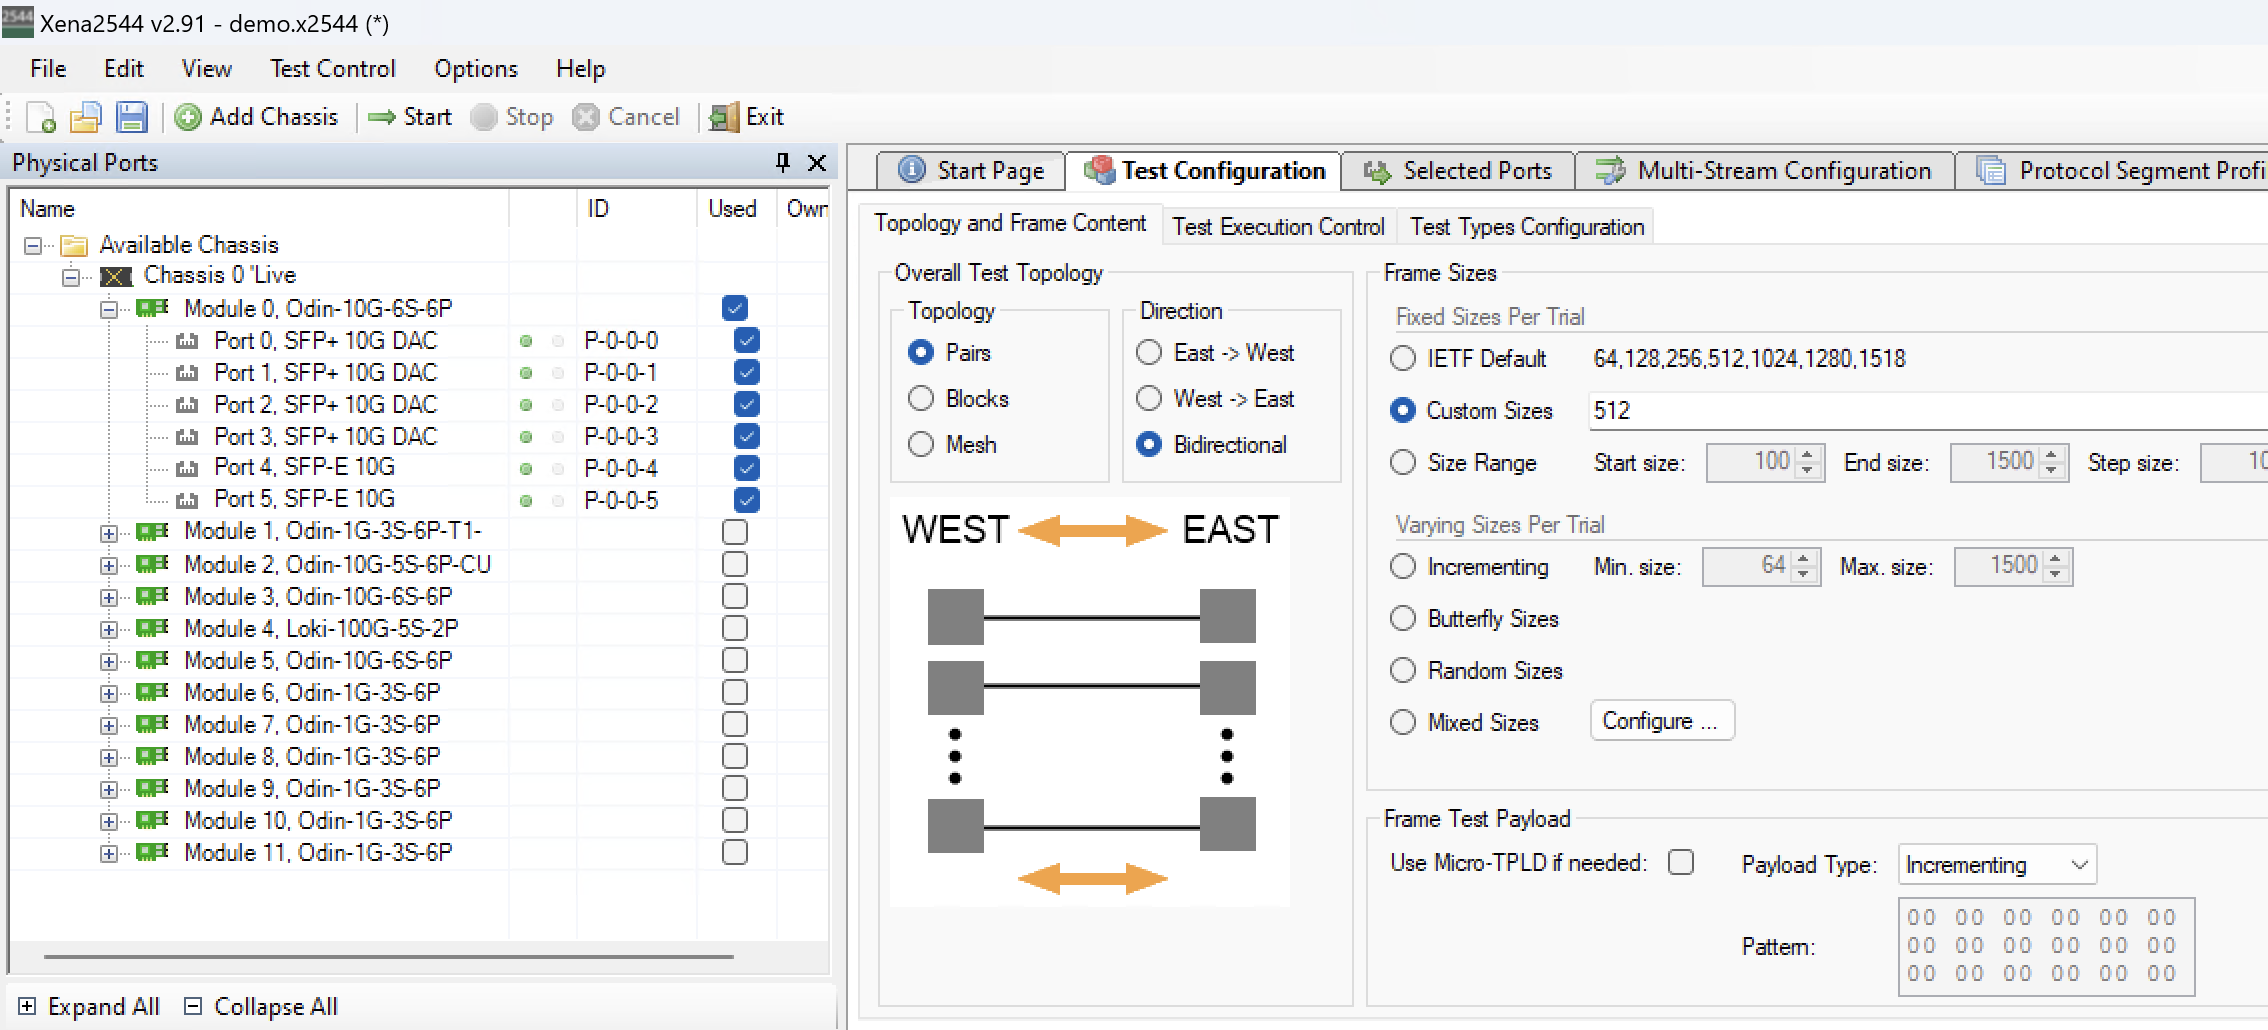Click the Pattern hex bytes field
2268x1030 pixels.
tap(2046, 946)
